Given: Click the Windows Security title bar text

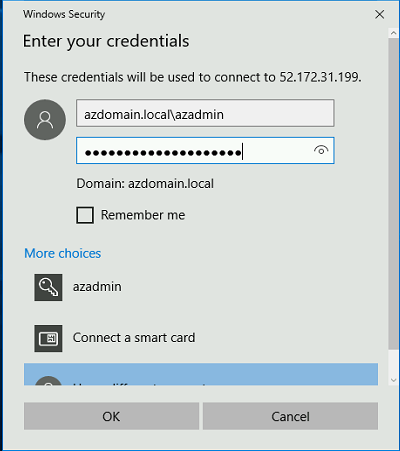Looking at the screenshot, I should click(64, 14).
